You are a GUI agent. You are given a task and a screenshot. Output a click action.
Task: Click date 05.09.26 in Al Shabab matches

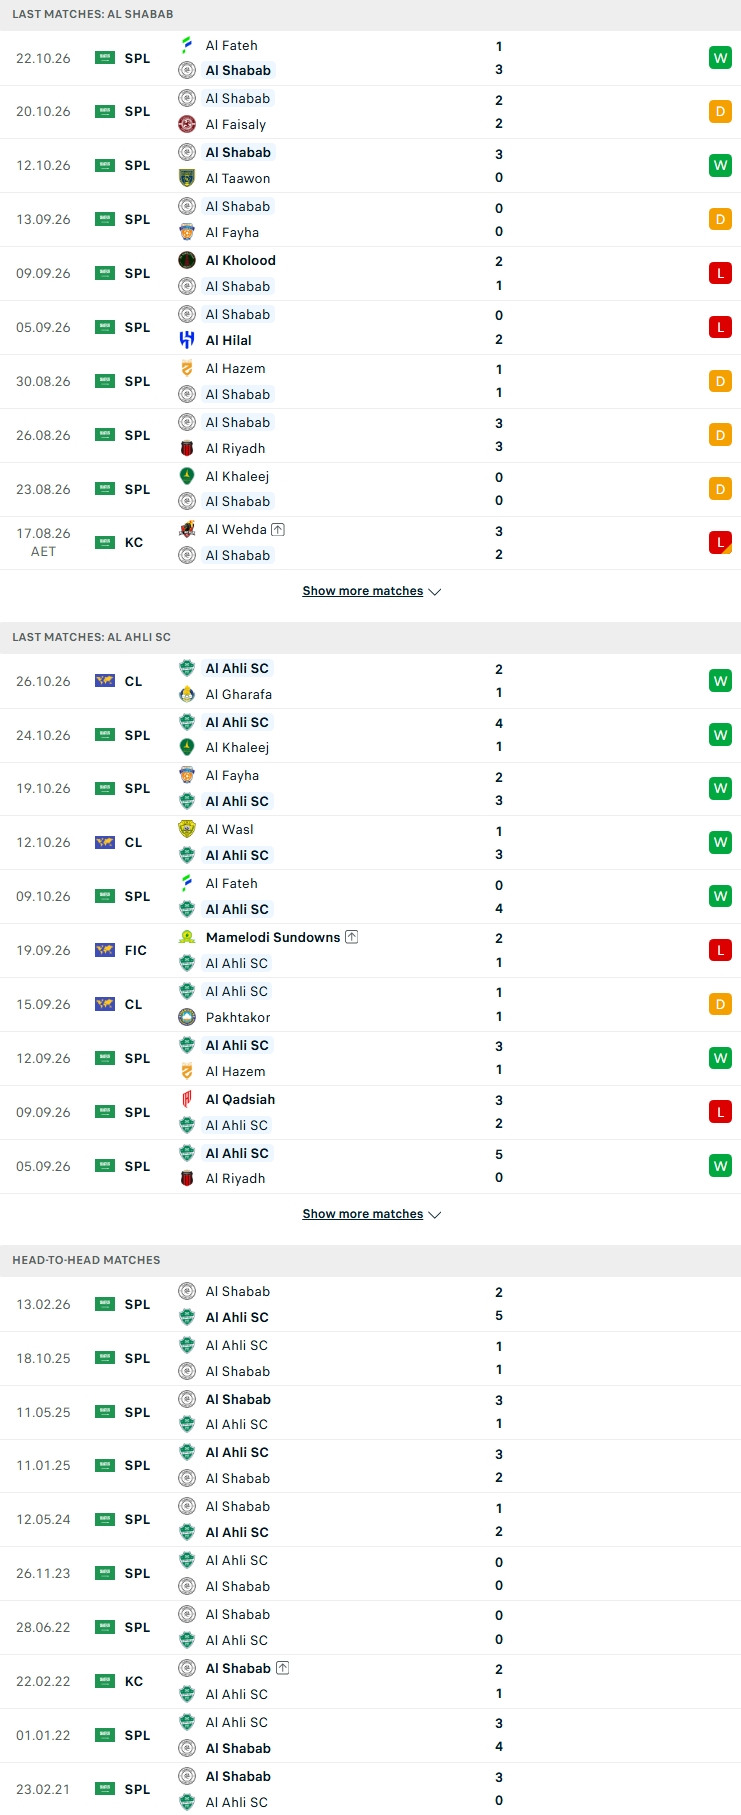tap(43, 327)
